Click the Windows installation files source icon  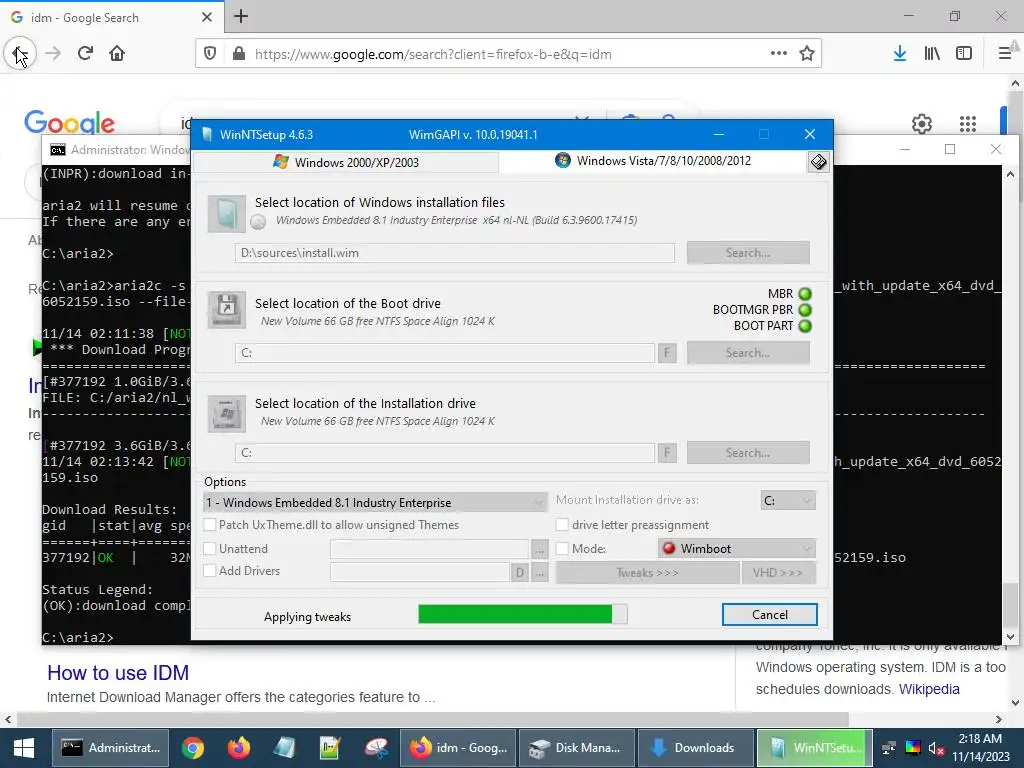coord(227,214)
